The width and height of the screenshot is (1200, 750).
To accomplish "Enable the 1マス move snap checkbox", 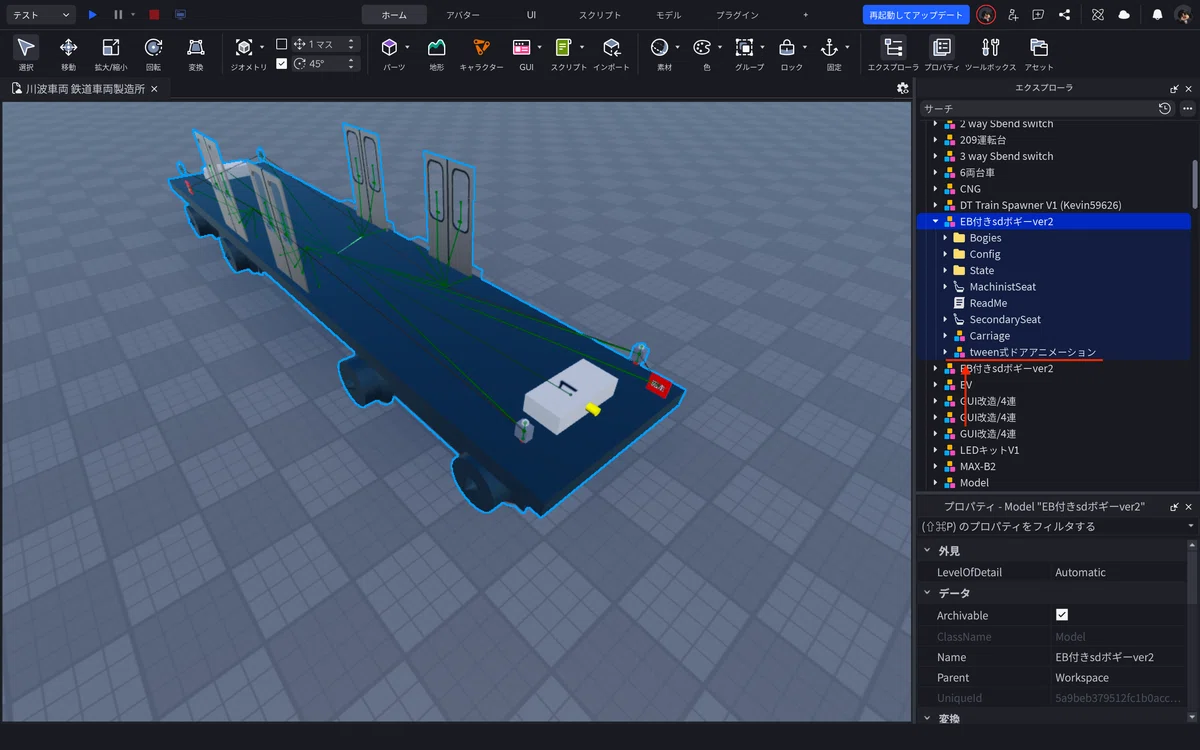I will (x=281, y=44).
